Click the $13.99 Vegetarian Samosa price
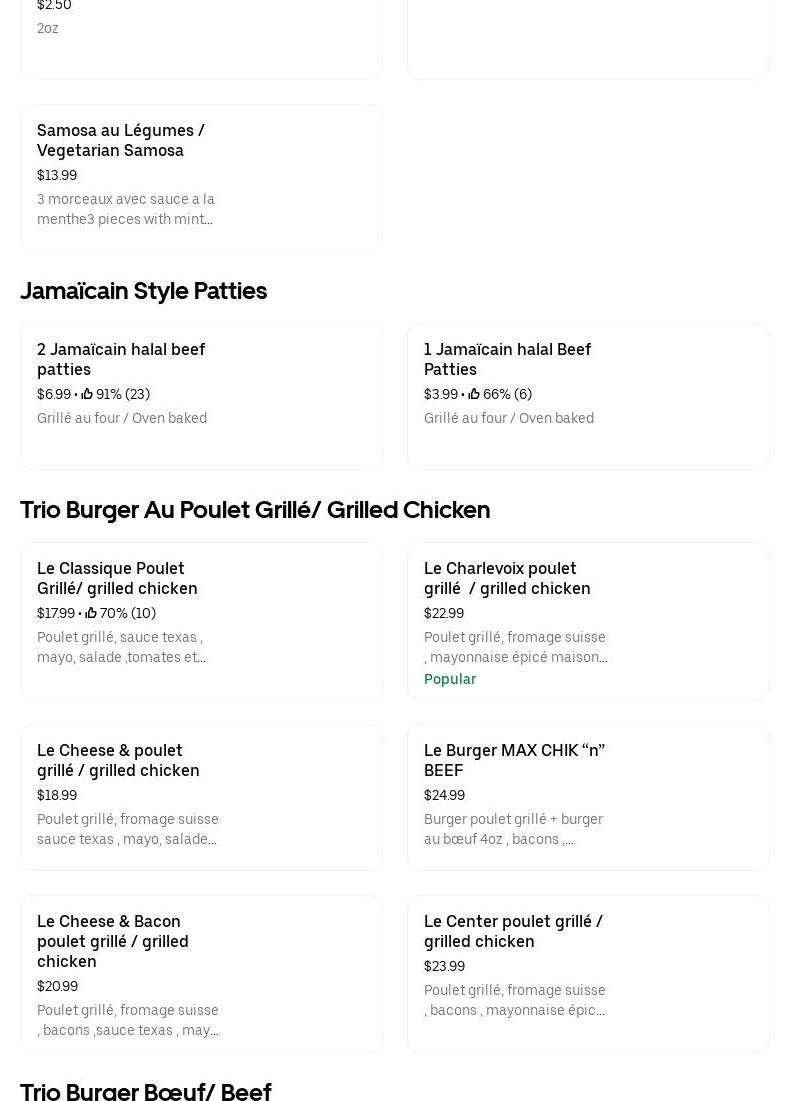The height and width of the screenshot is (1101, 804). (57, 176)
